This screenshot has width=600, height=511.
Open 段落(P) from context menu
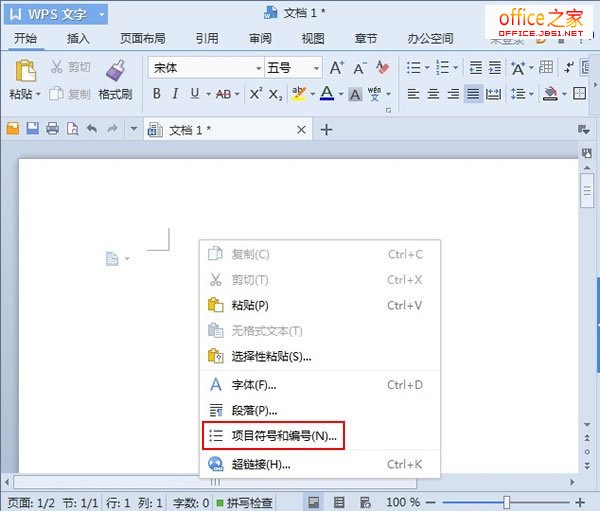point(320,410)
